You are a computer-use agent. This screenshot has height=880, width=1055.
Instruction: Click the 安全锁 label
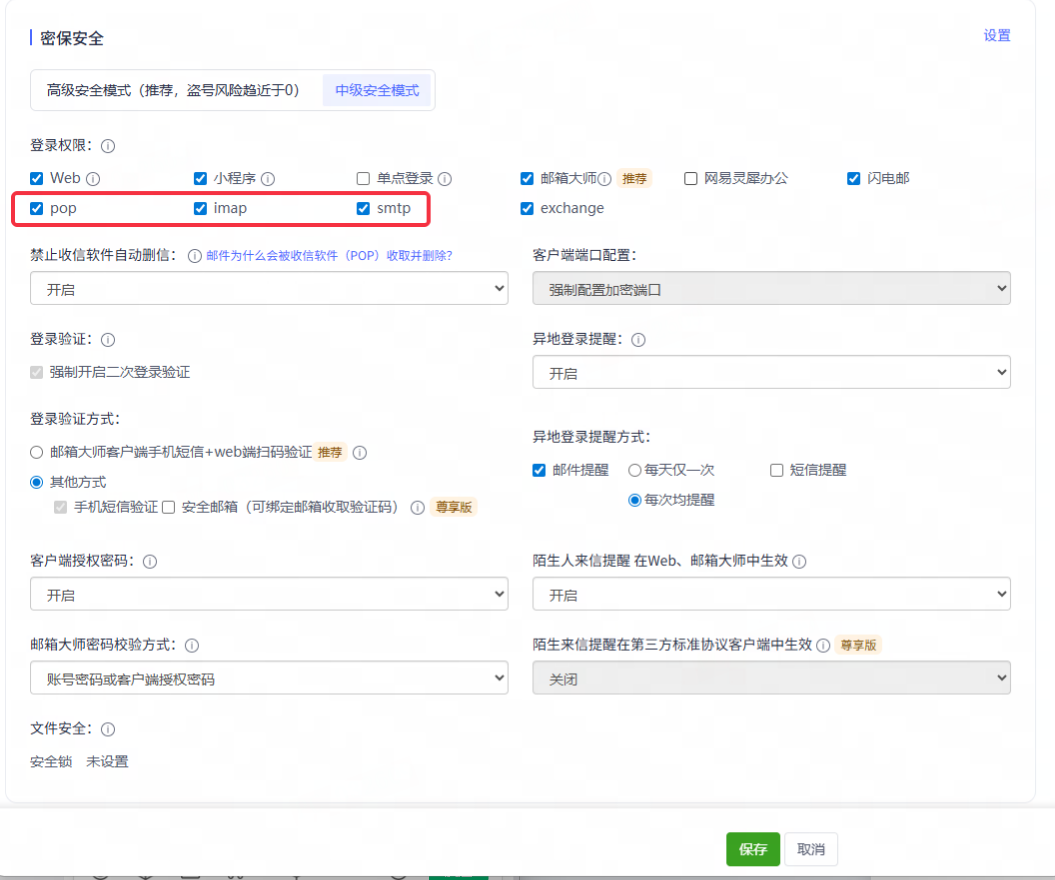coord(51,762)
